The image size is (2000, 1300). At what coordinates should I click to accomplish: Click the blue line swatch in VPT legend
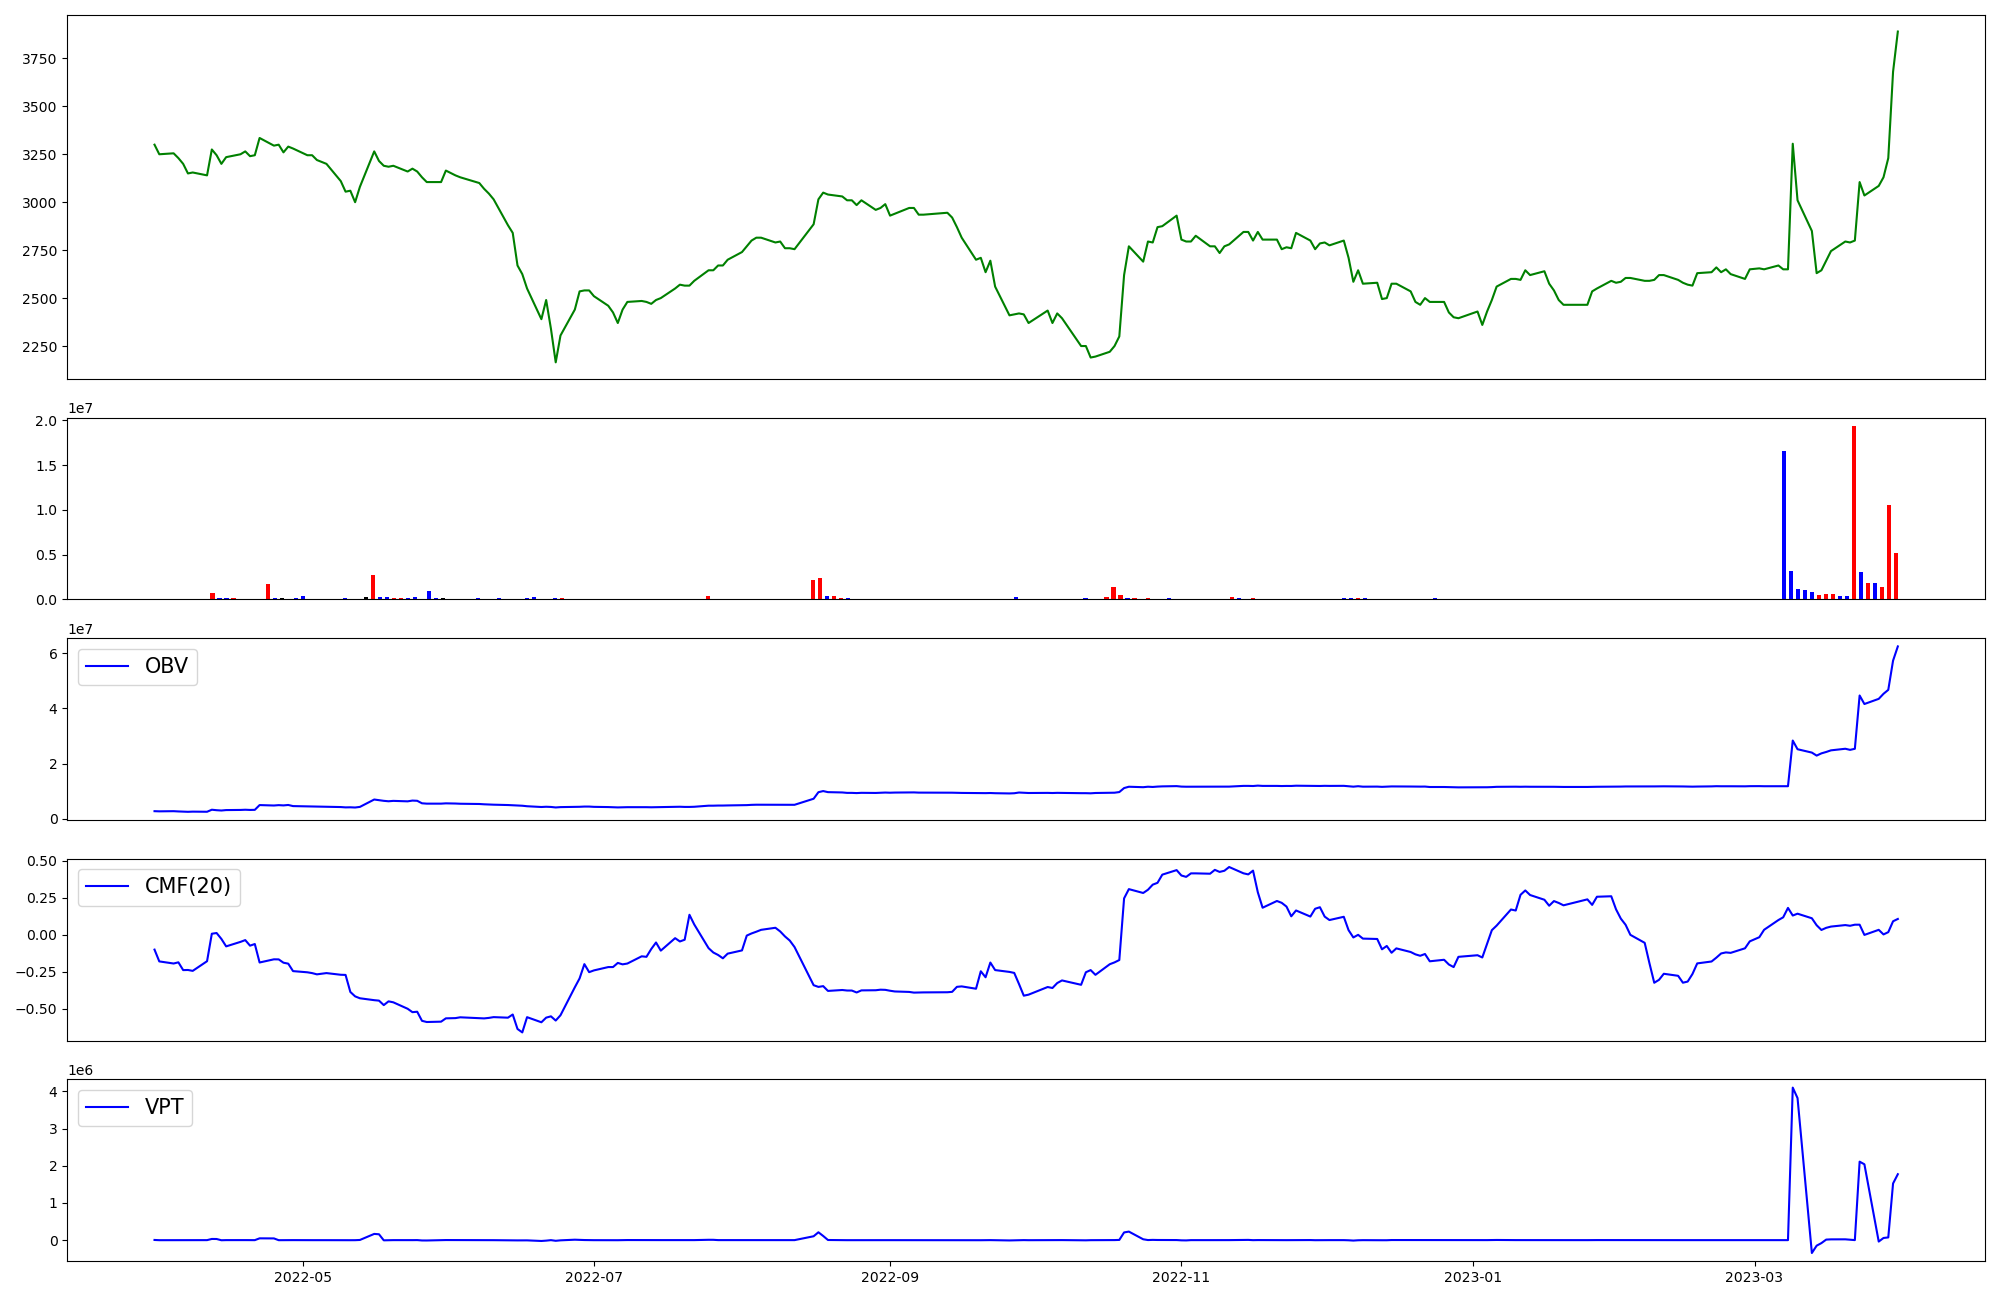(x=108, y=1108)
